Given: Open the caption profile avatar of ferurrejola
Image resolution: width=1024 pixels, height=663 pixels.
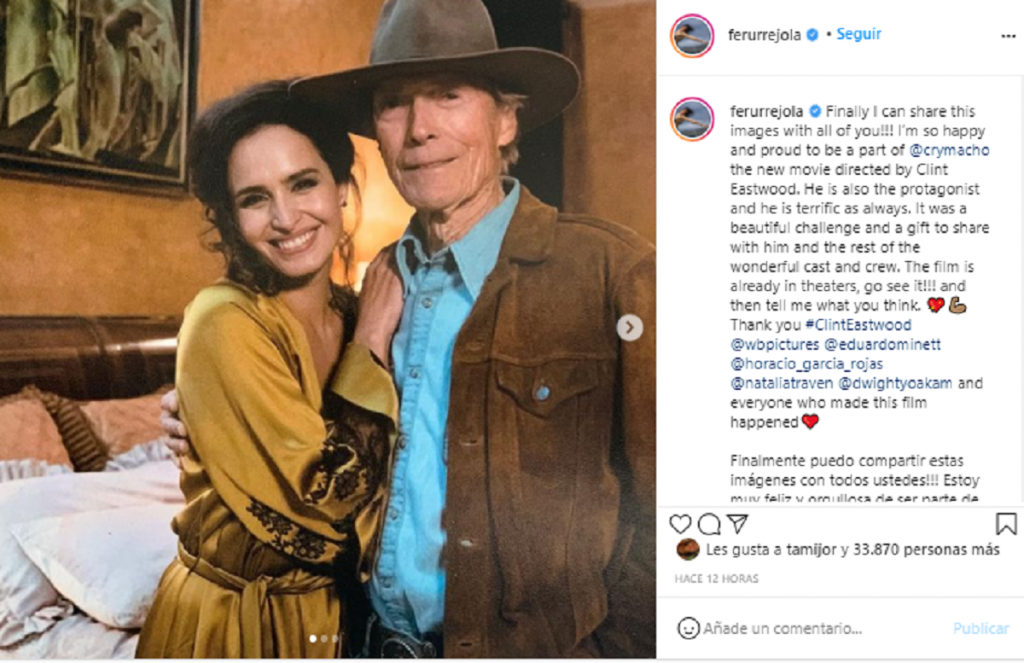Looking at the screenshot, I should click(x=692, y=119).
